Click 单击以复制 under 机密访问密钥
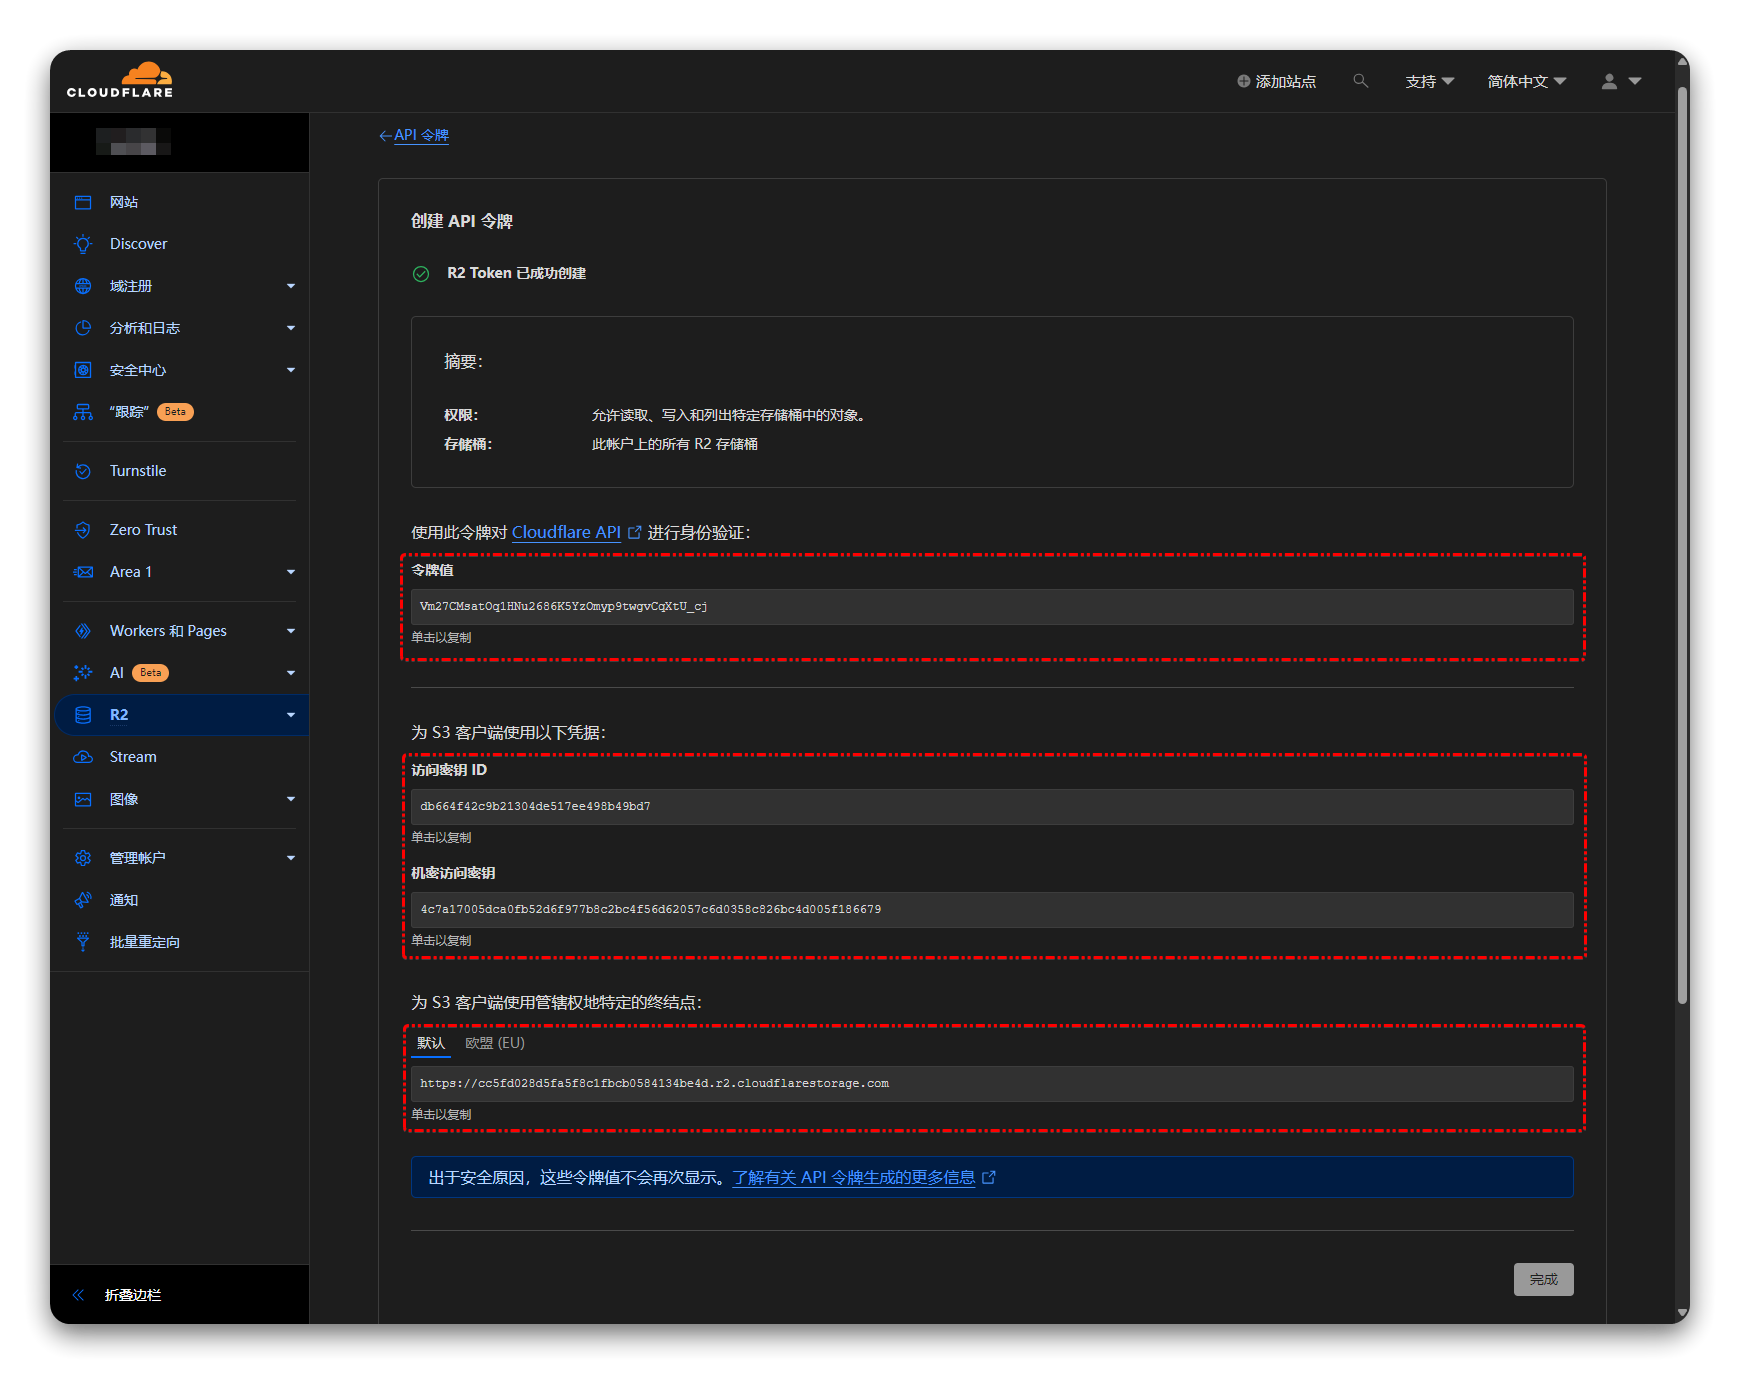Image resolution: width=1740 pixels, height=1374 pixels. click(x=441, y=941)
